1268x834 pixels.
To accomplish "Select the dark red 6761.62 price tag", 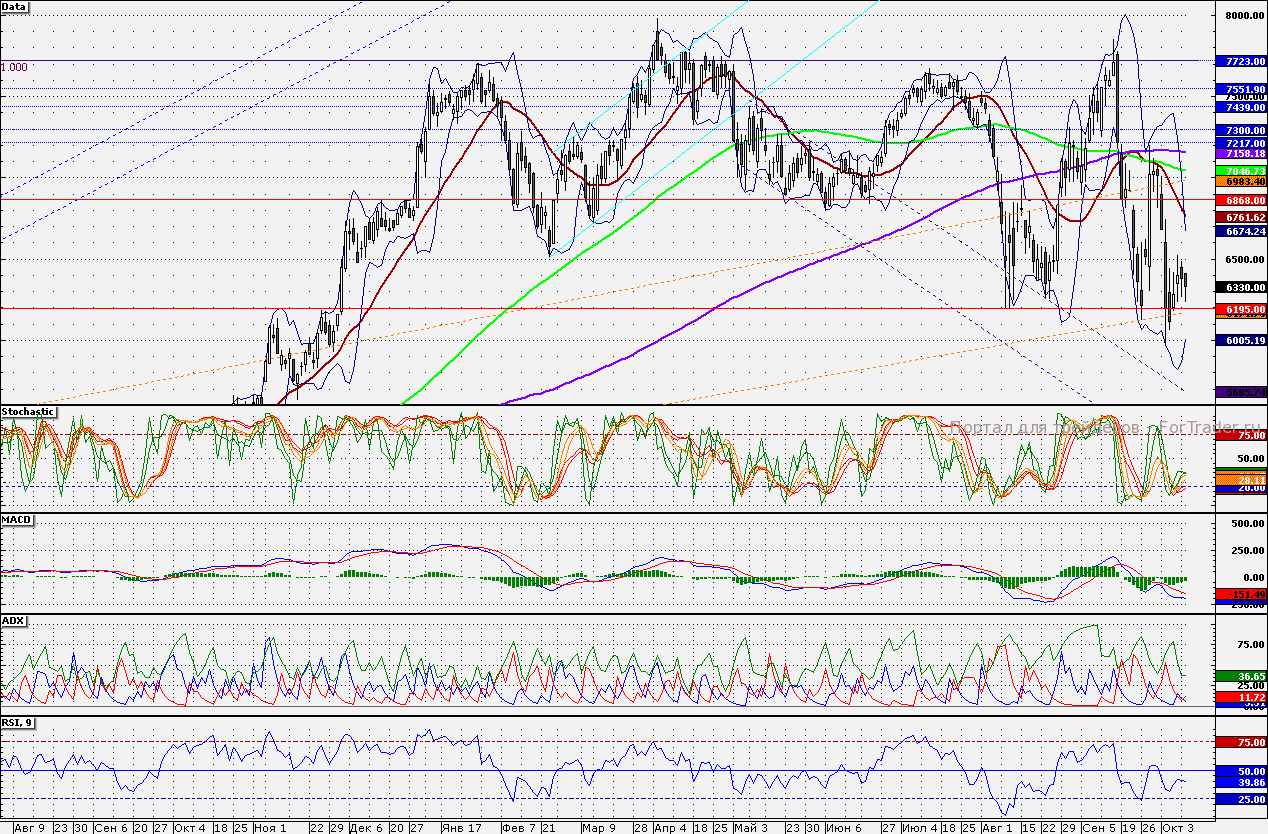I will (1240, 217).
